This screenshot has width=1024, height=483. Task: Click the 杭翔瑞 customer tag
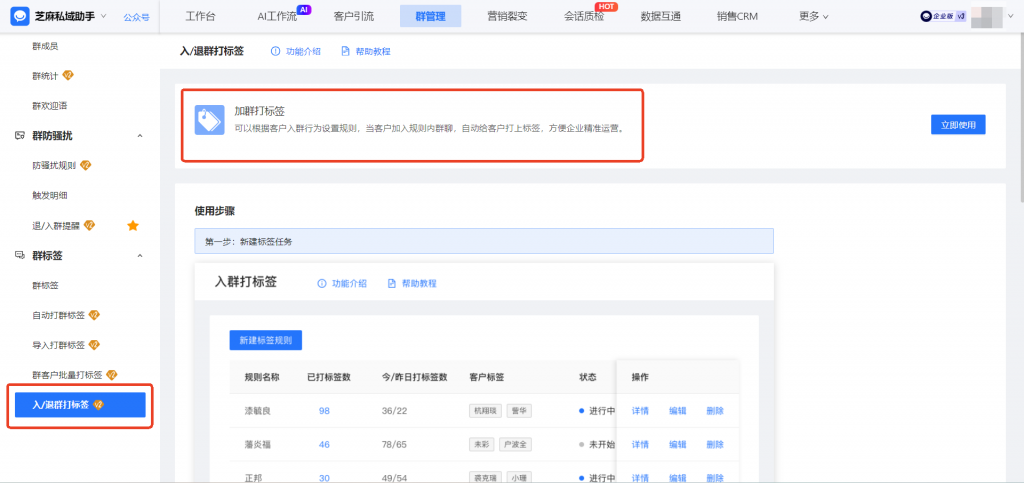485,411
